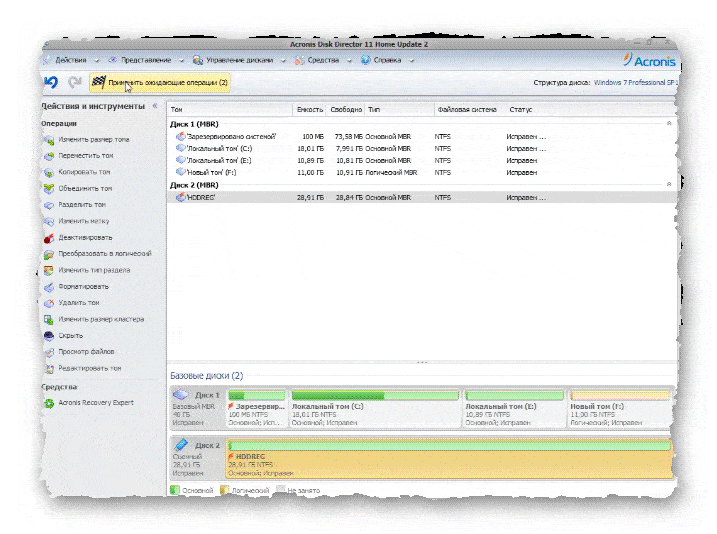
Task: Click the Разделить том icon
Action: click(x=49, y=205)
